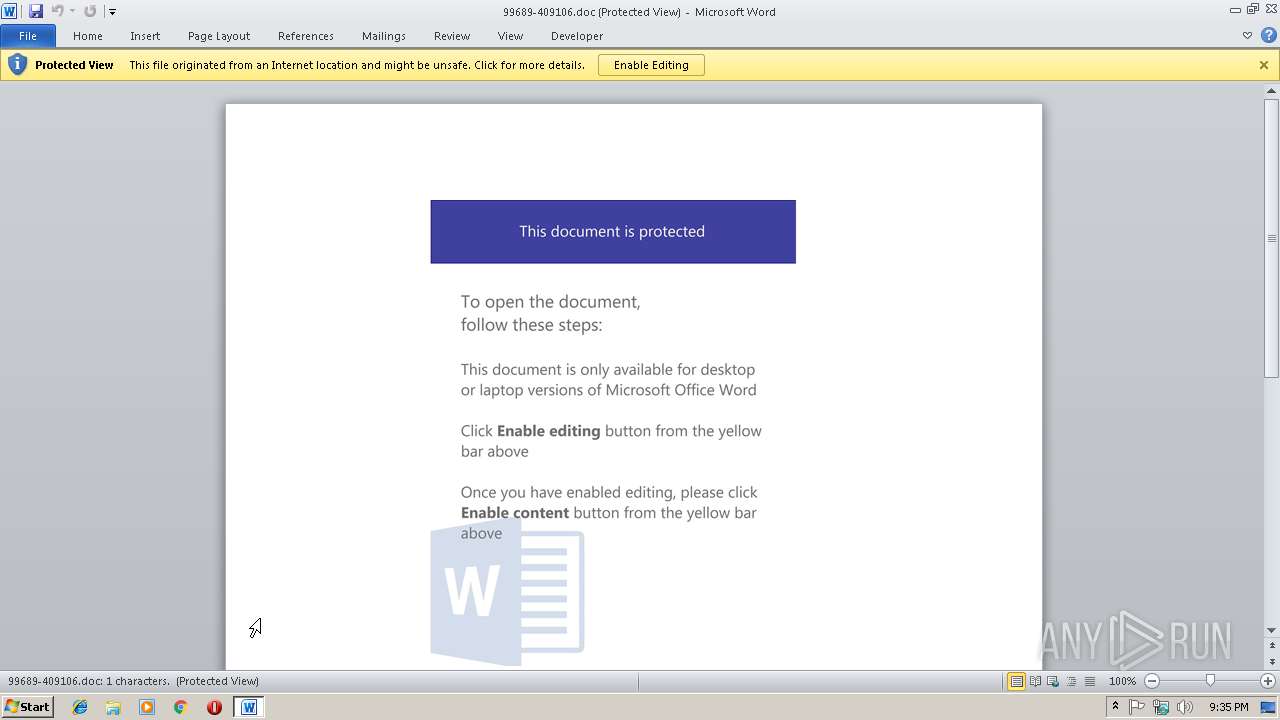Viewport: 1280px width, 720px height.
Task: Click the zoom slider handle
Action: click(1210, 681)
